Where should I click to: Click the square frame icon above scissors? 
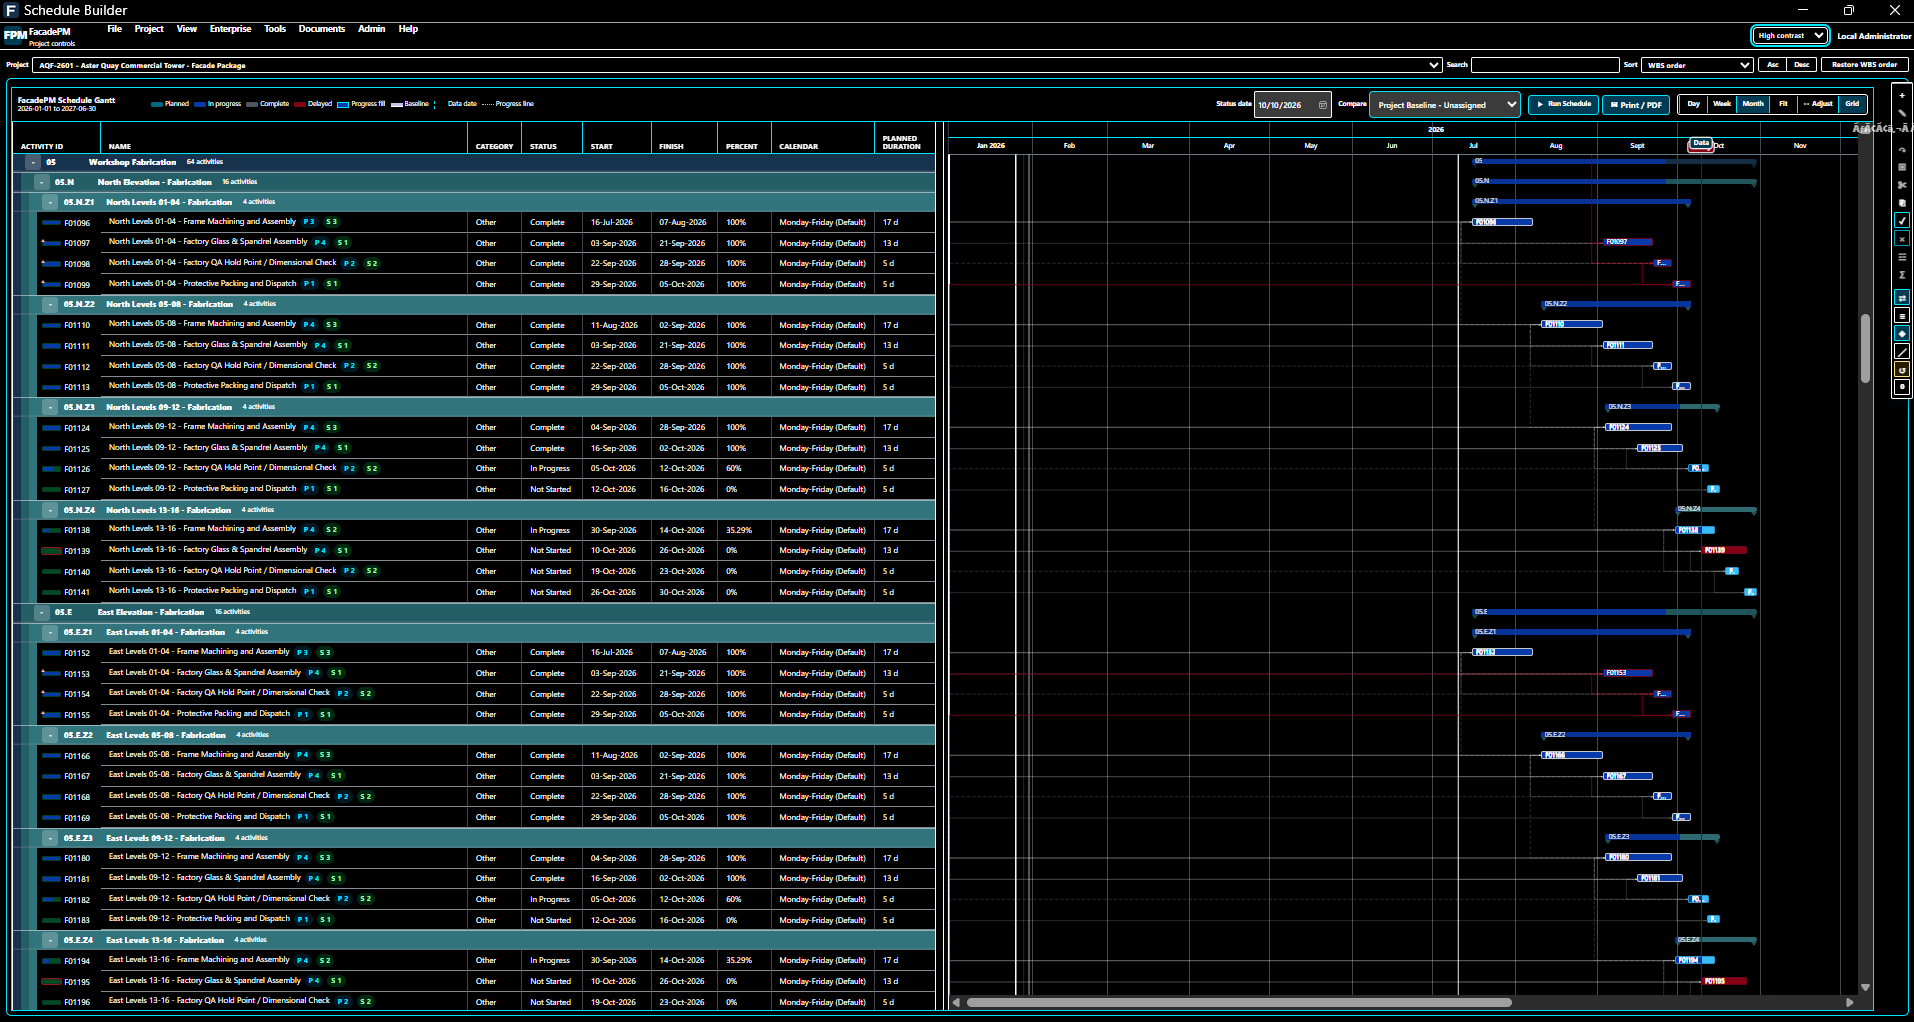1902,167
